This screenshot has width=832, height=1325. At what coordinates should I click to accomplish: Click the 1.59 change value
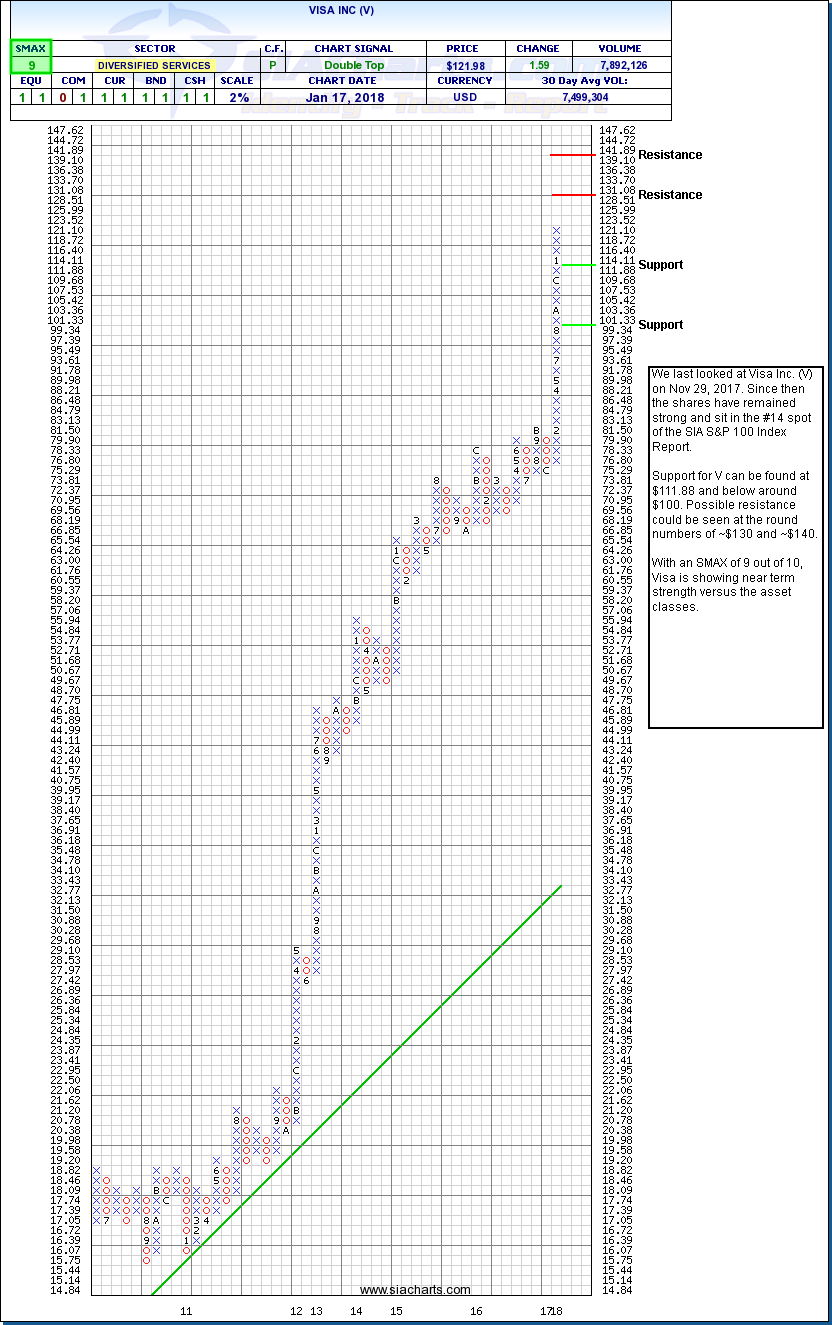[x=538, y=65]
